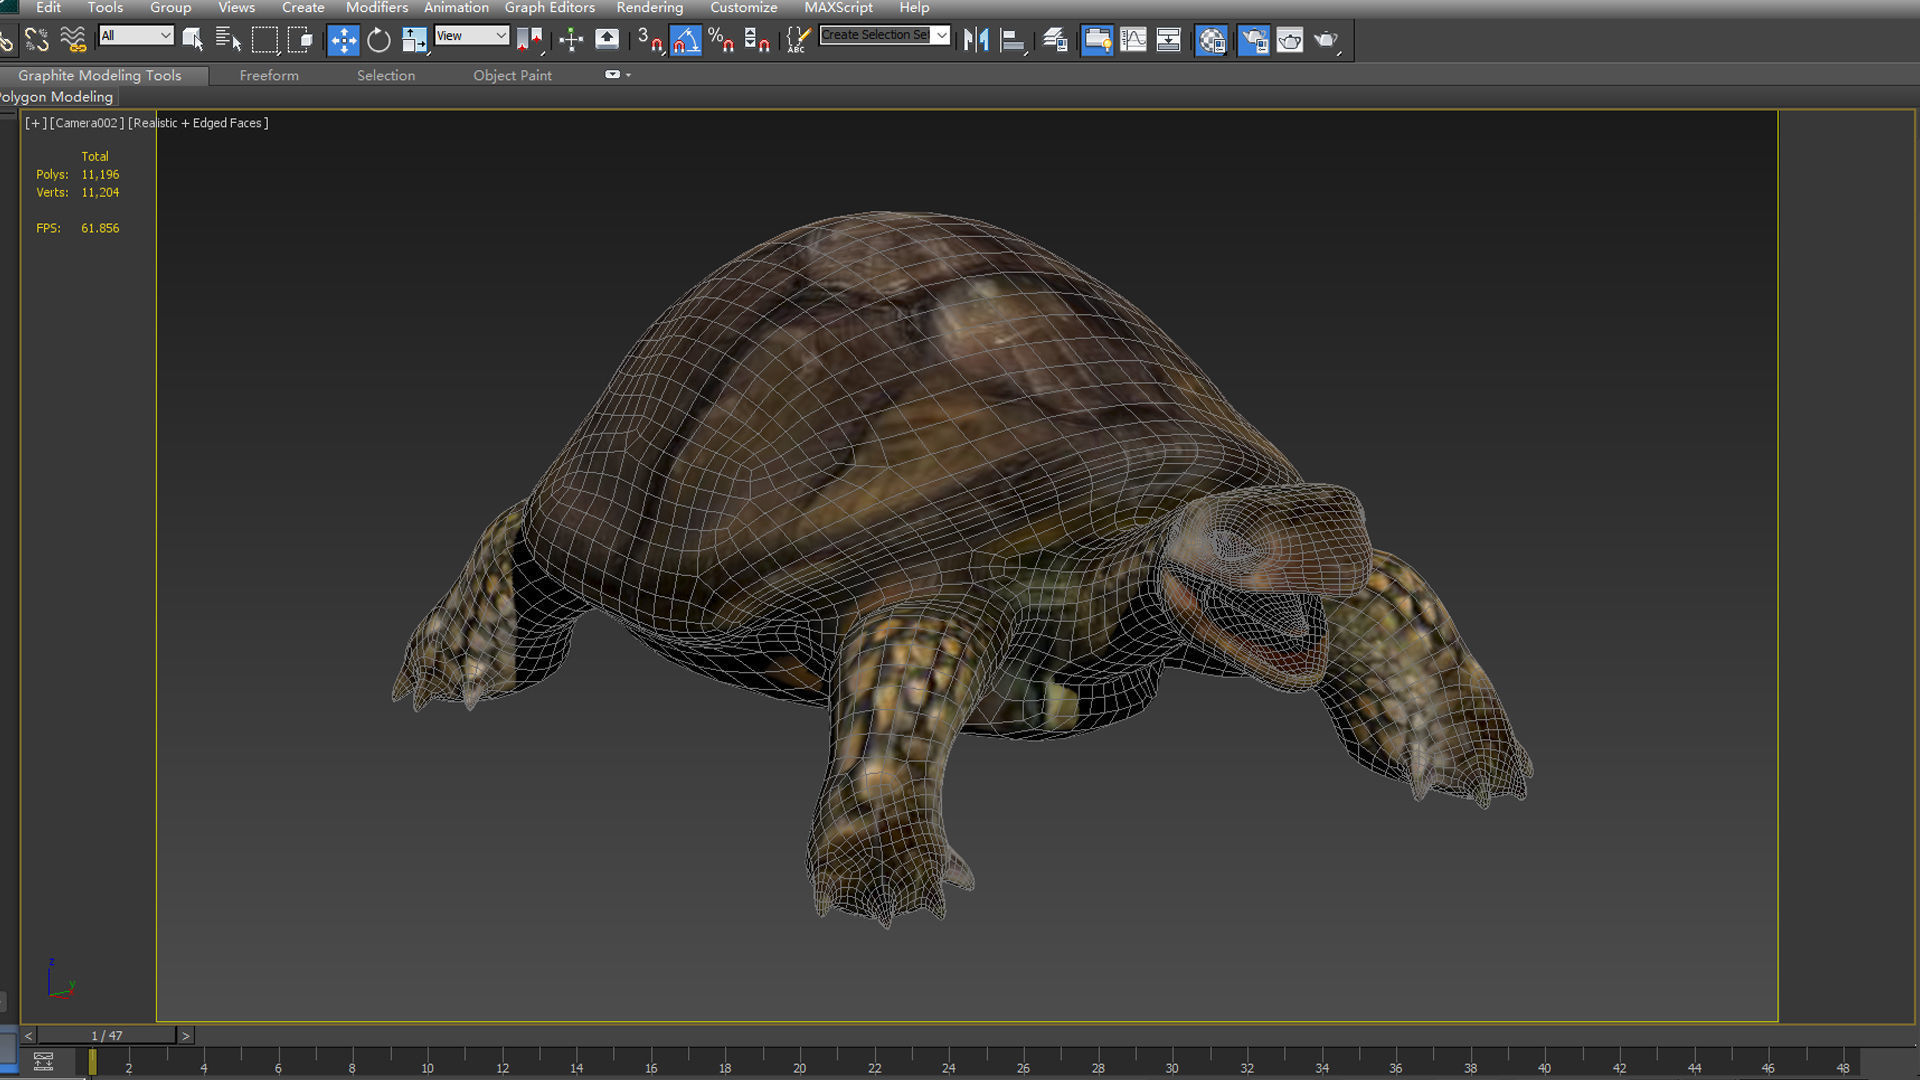The width and height of the screenshot is (1920, 1080).
Task: Step time slider back with left arrow
Action: tap(28, 1036)
